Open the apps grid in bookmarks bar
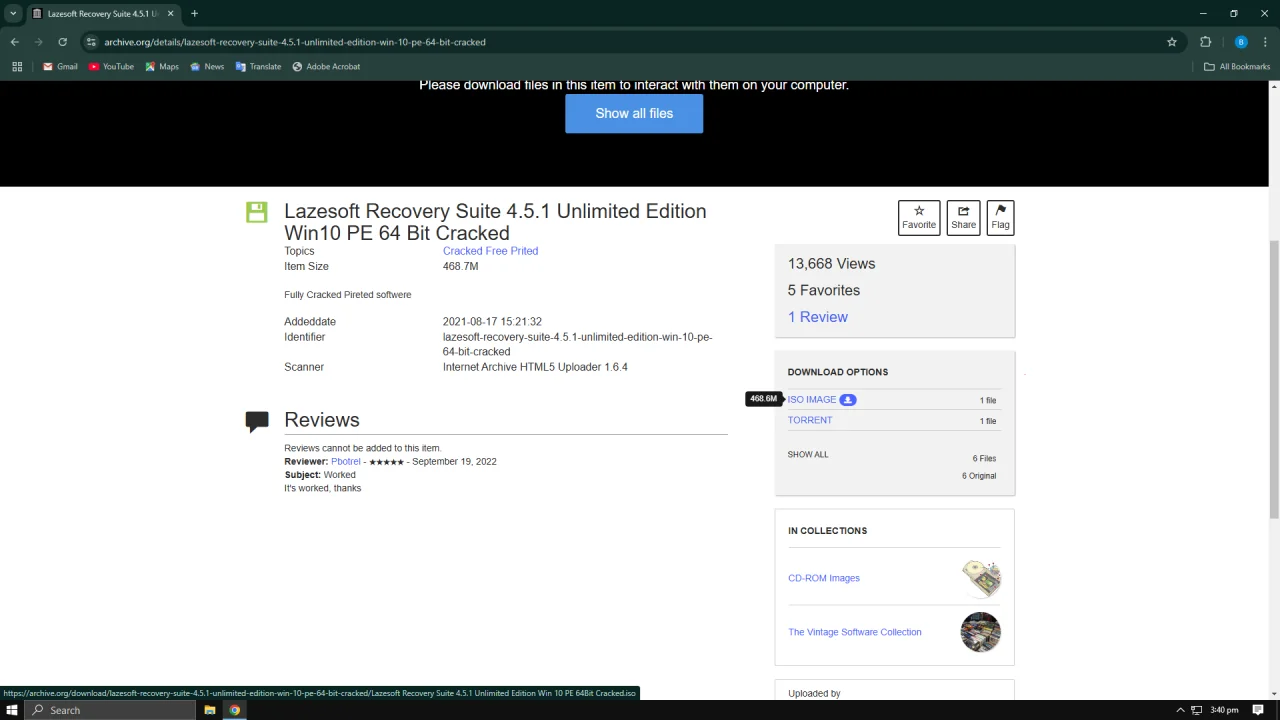1280x720 pixels. click(17, 67)
